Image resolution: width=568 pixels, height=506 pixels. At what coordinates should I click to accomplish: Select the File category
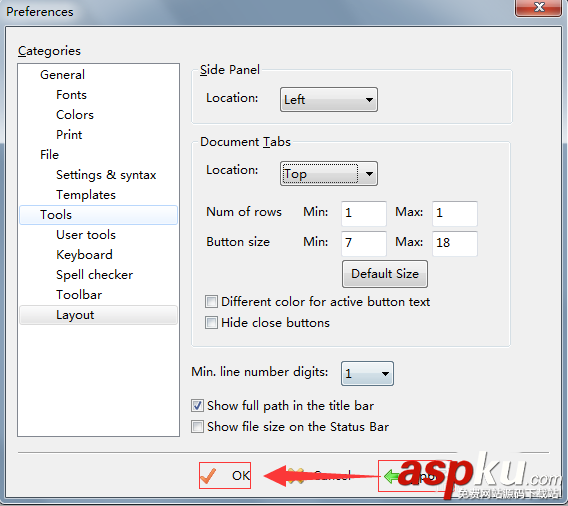[49, 155]
